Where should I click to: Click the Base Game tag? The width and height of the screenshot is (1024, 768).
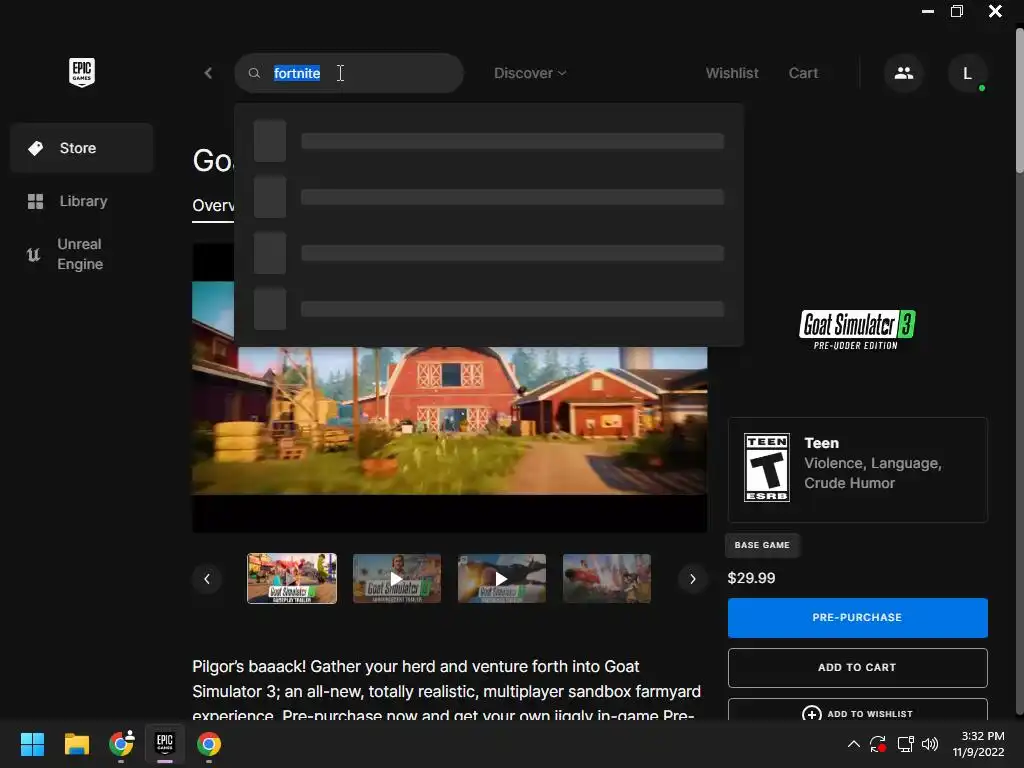[762, 545]
